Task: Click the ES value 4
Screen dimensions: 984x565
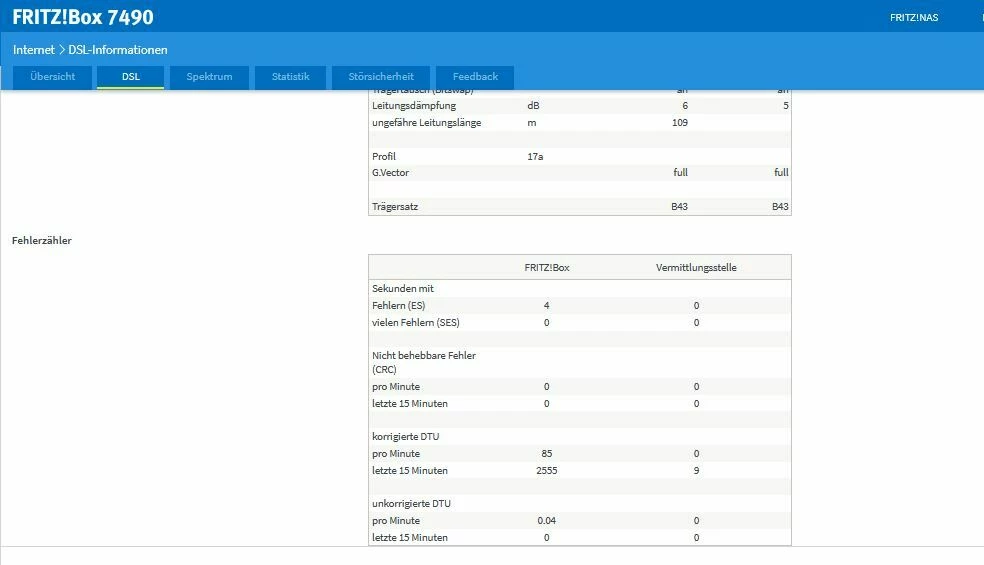Action: (x=547, y=306)
